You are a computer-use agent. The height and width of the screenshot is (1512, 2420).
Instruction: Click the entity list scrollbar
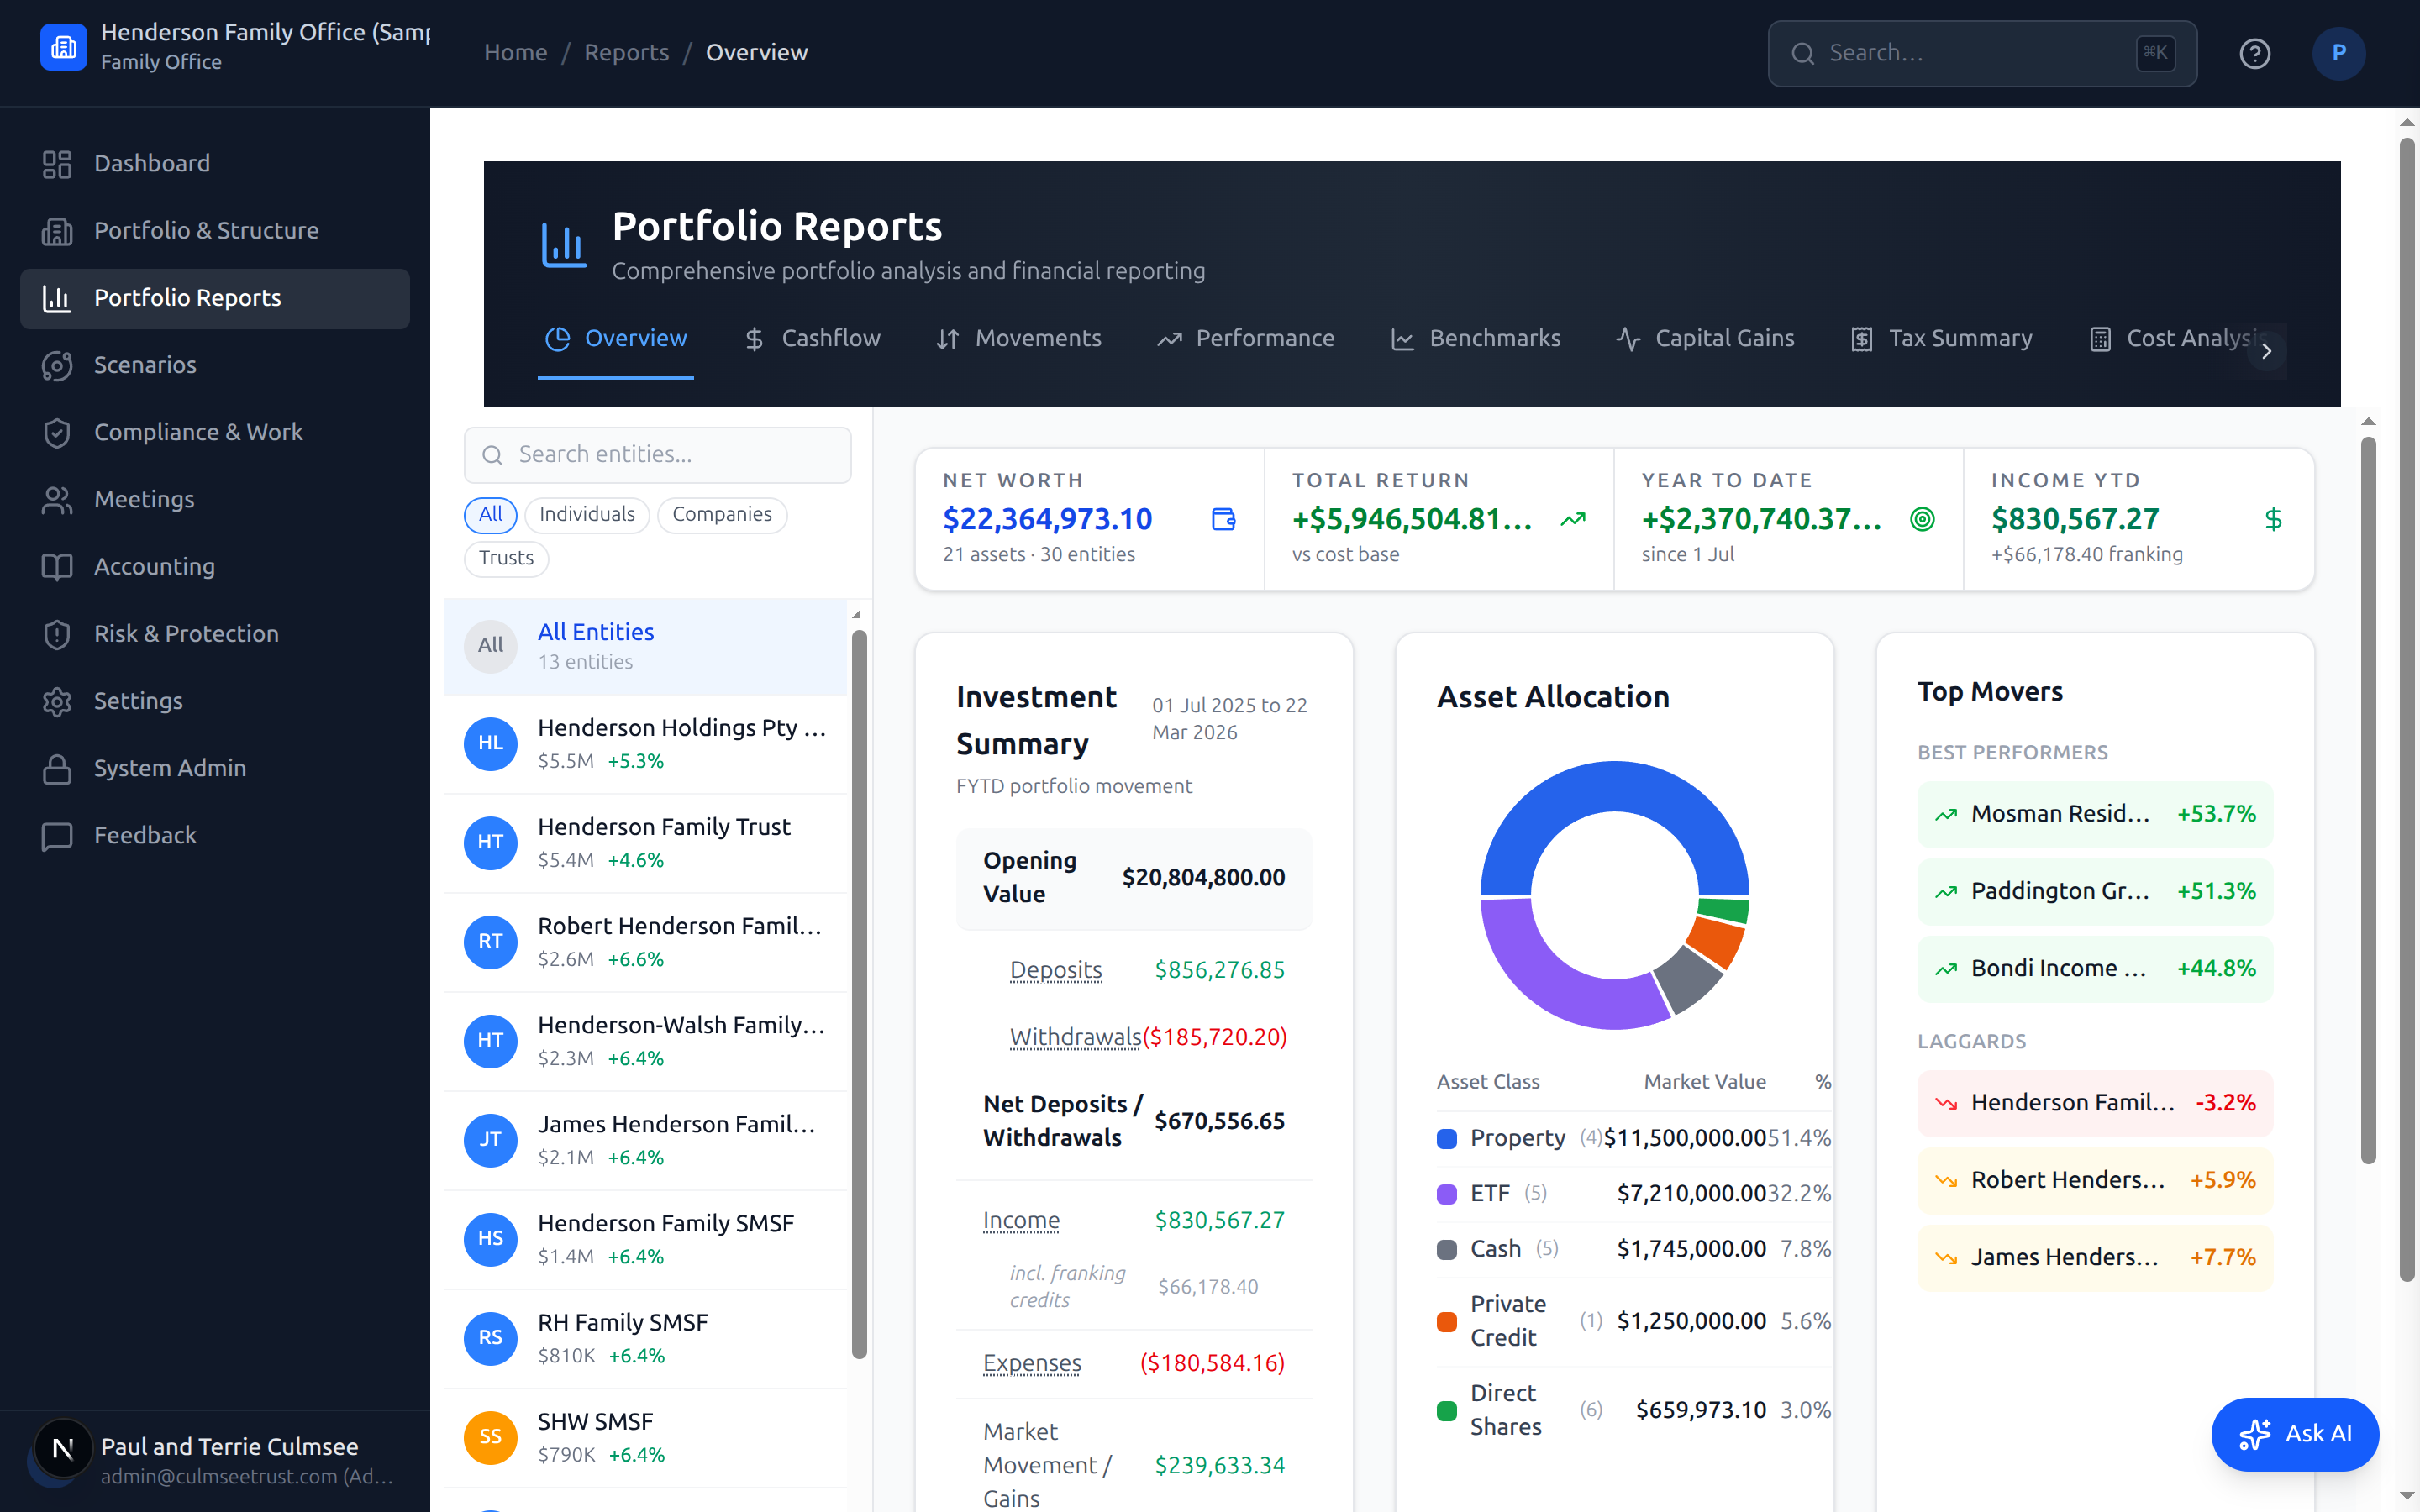click(x=859, y=993)
